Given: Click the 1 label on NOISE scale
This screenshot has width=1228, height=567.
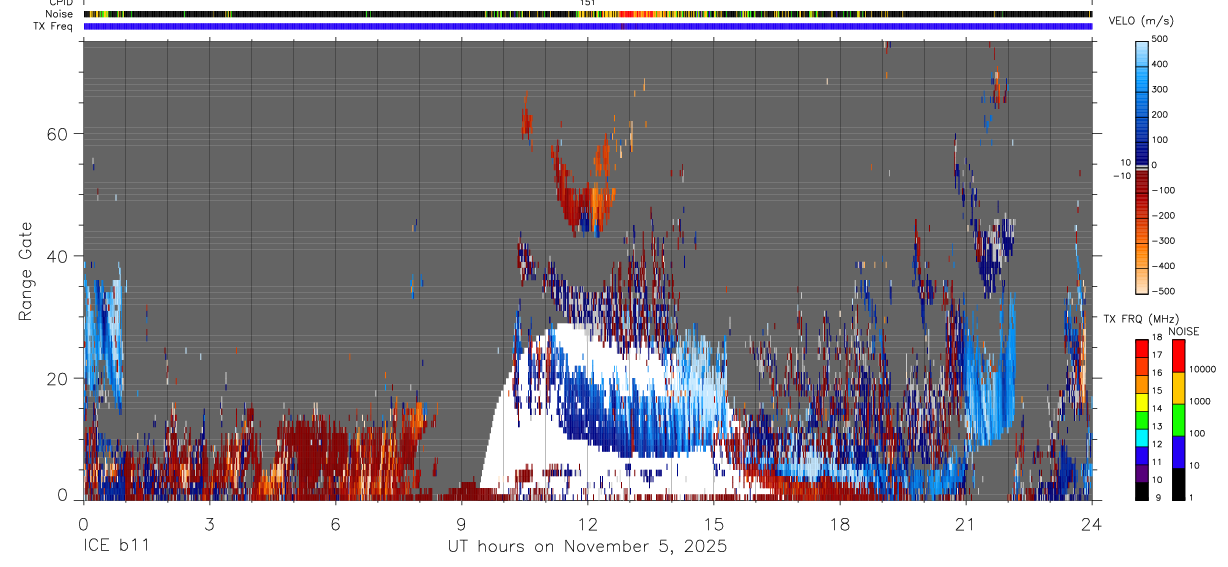Looking at the screenshot, I should [1191, 497].
